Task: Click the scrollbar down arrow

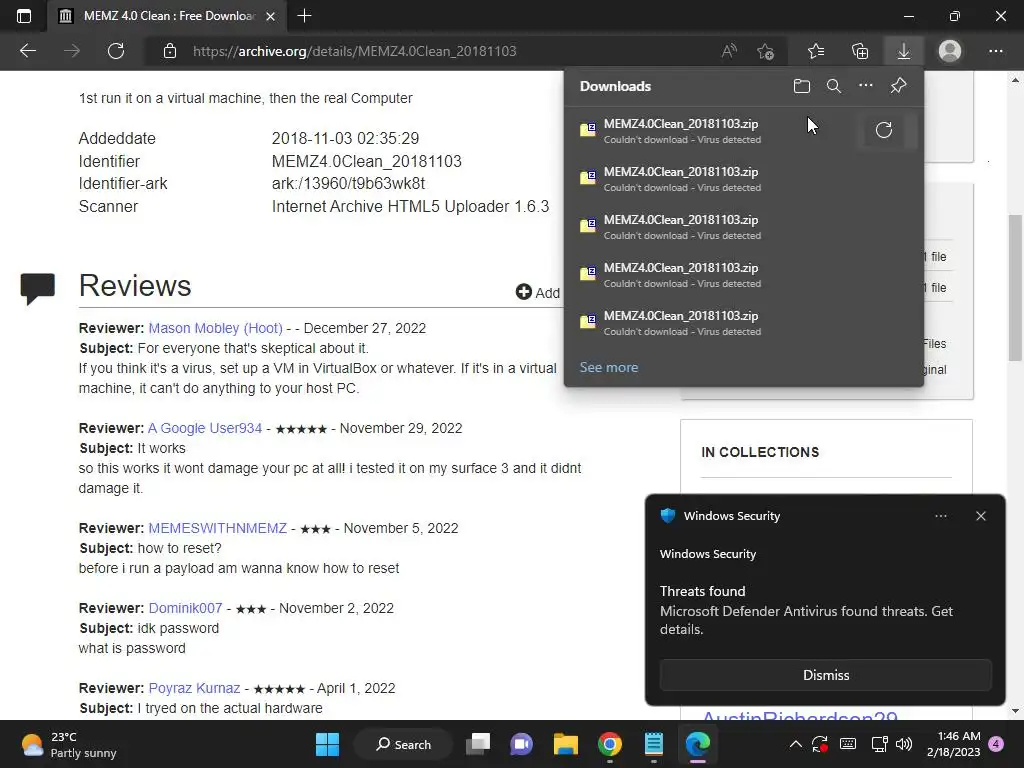Action: tap(1016, 711)
